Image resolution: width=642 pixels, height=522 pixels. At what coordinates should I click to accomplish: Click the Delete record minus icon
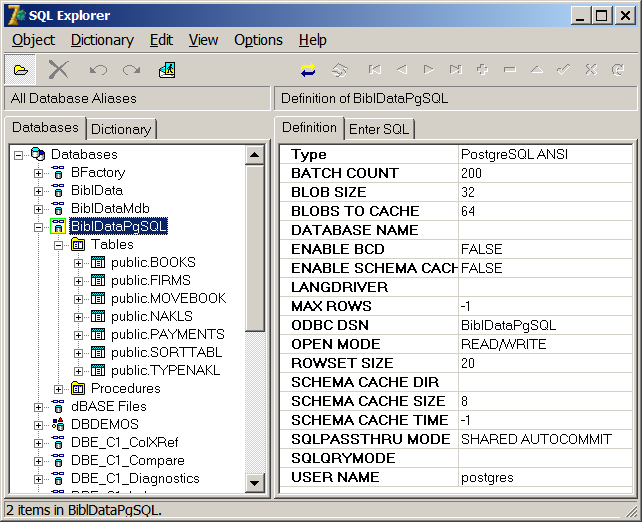pyautogui.click(x=510, y=70)
